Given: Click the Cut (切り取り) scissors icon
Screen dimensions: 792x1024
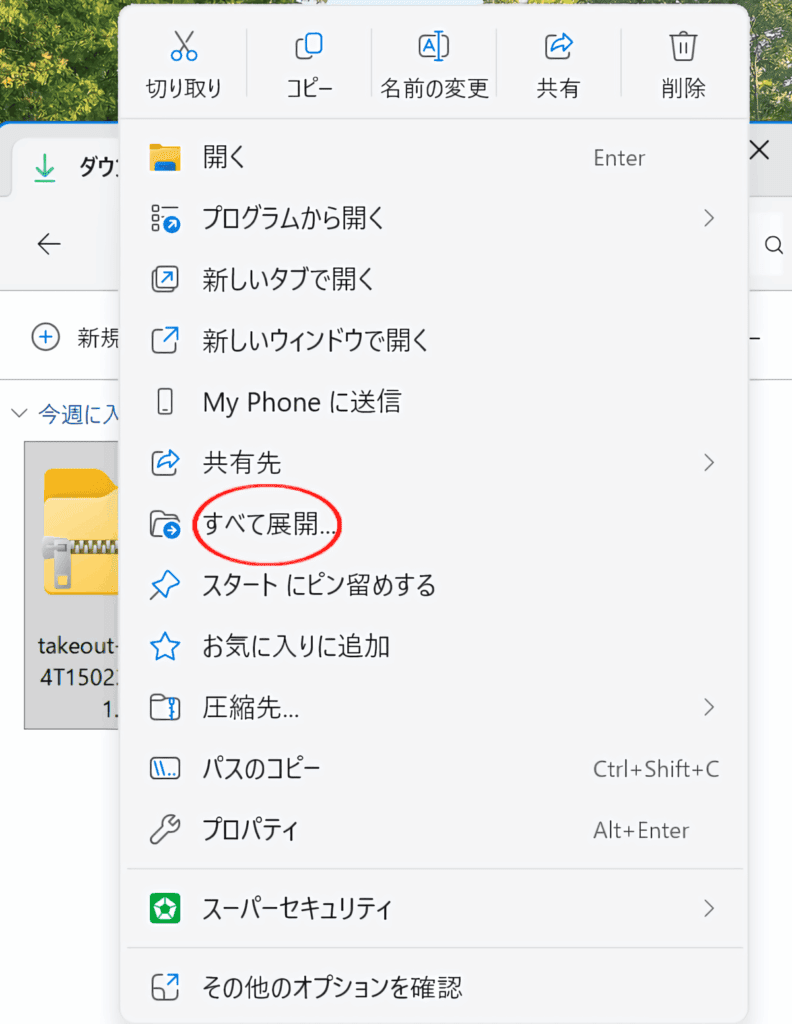Looking at the screenshot, I should [x=183, y=46].
